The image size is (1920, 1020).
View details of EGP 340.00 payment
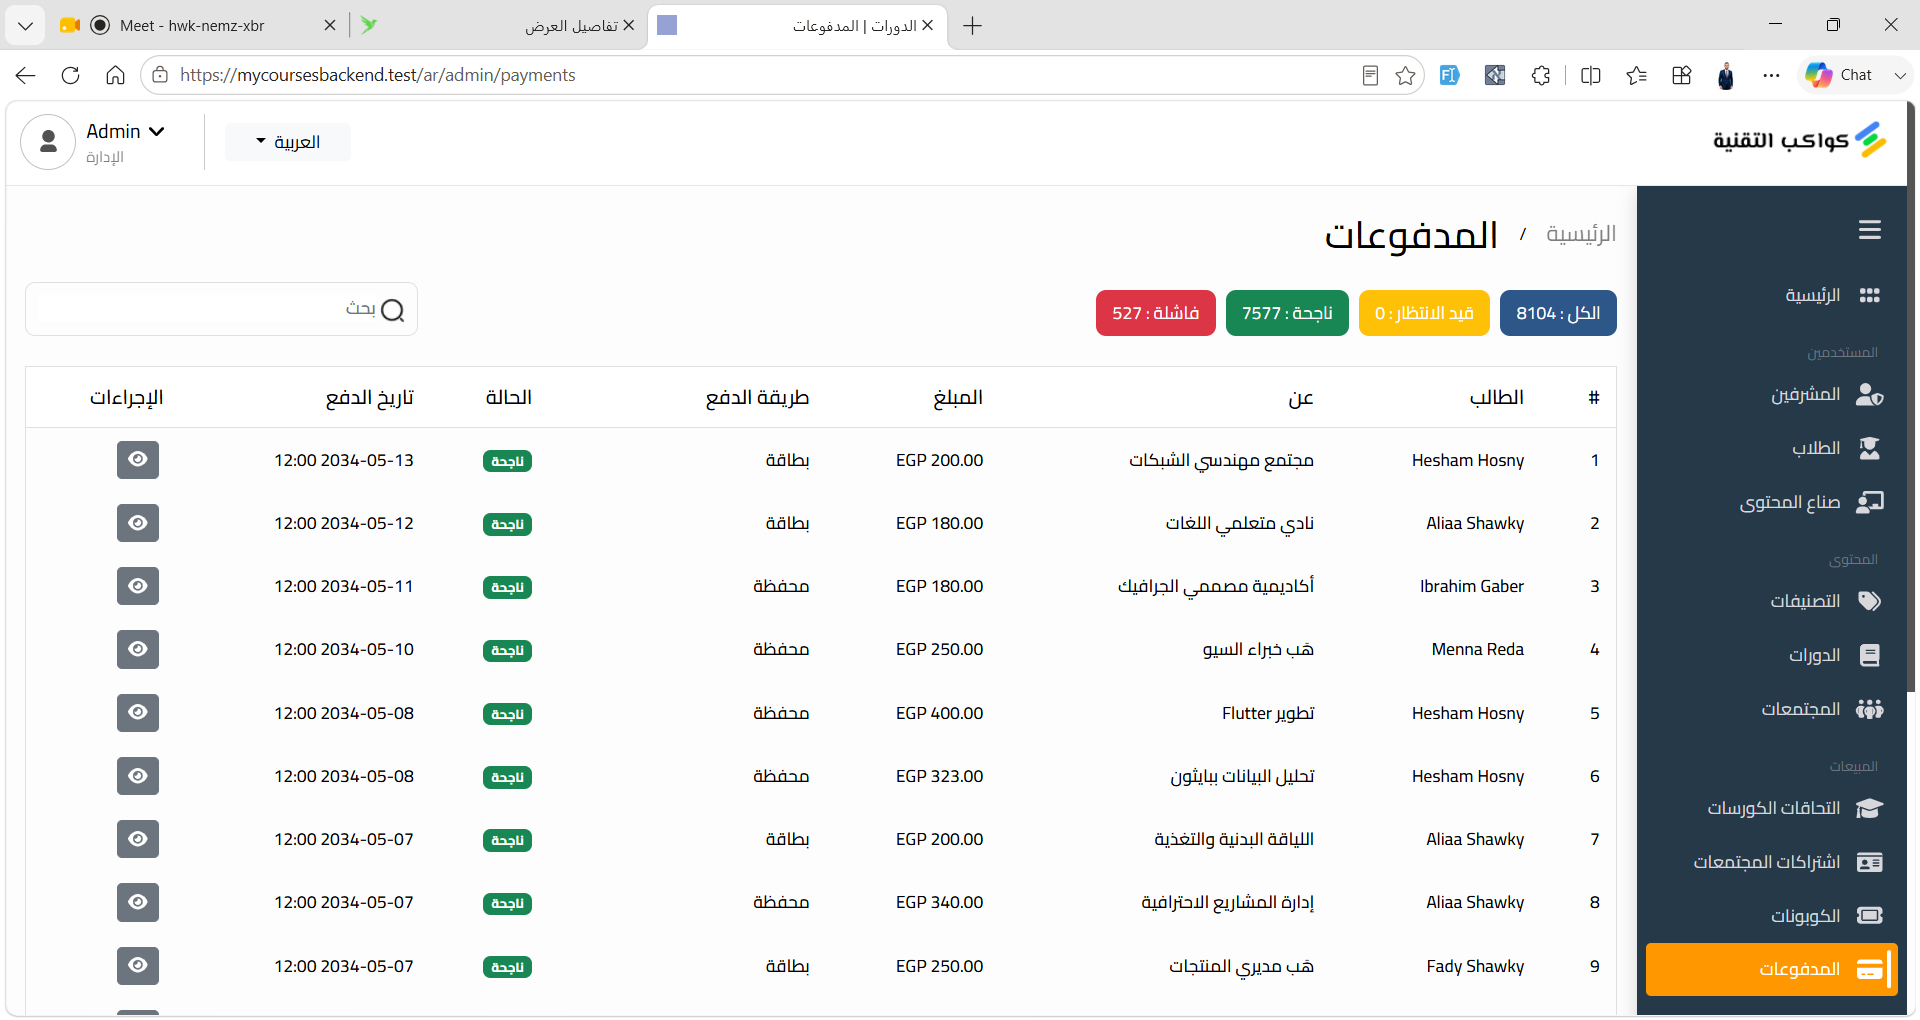(138, 902)
